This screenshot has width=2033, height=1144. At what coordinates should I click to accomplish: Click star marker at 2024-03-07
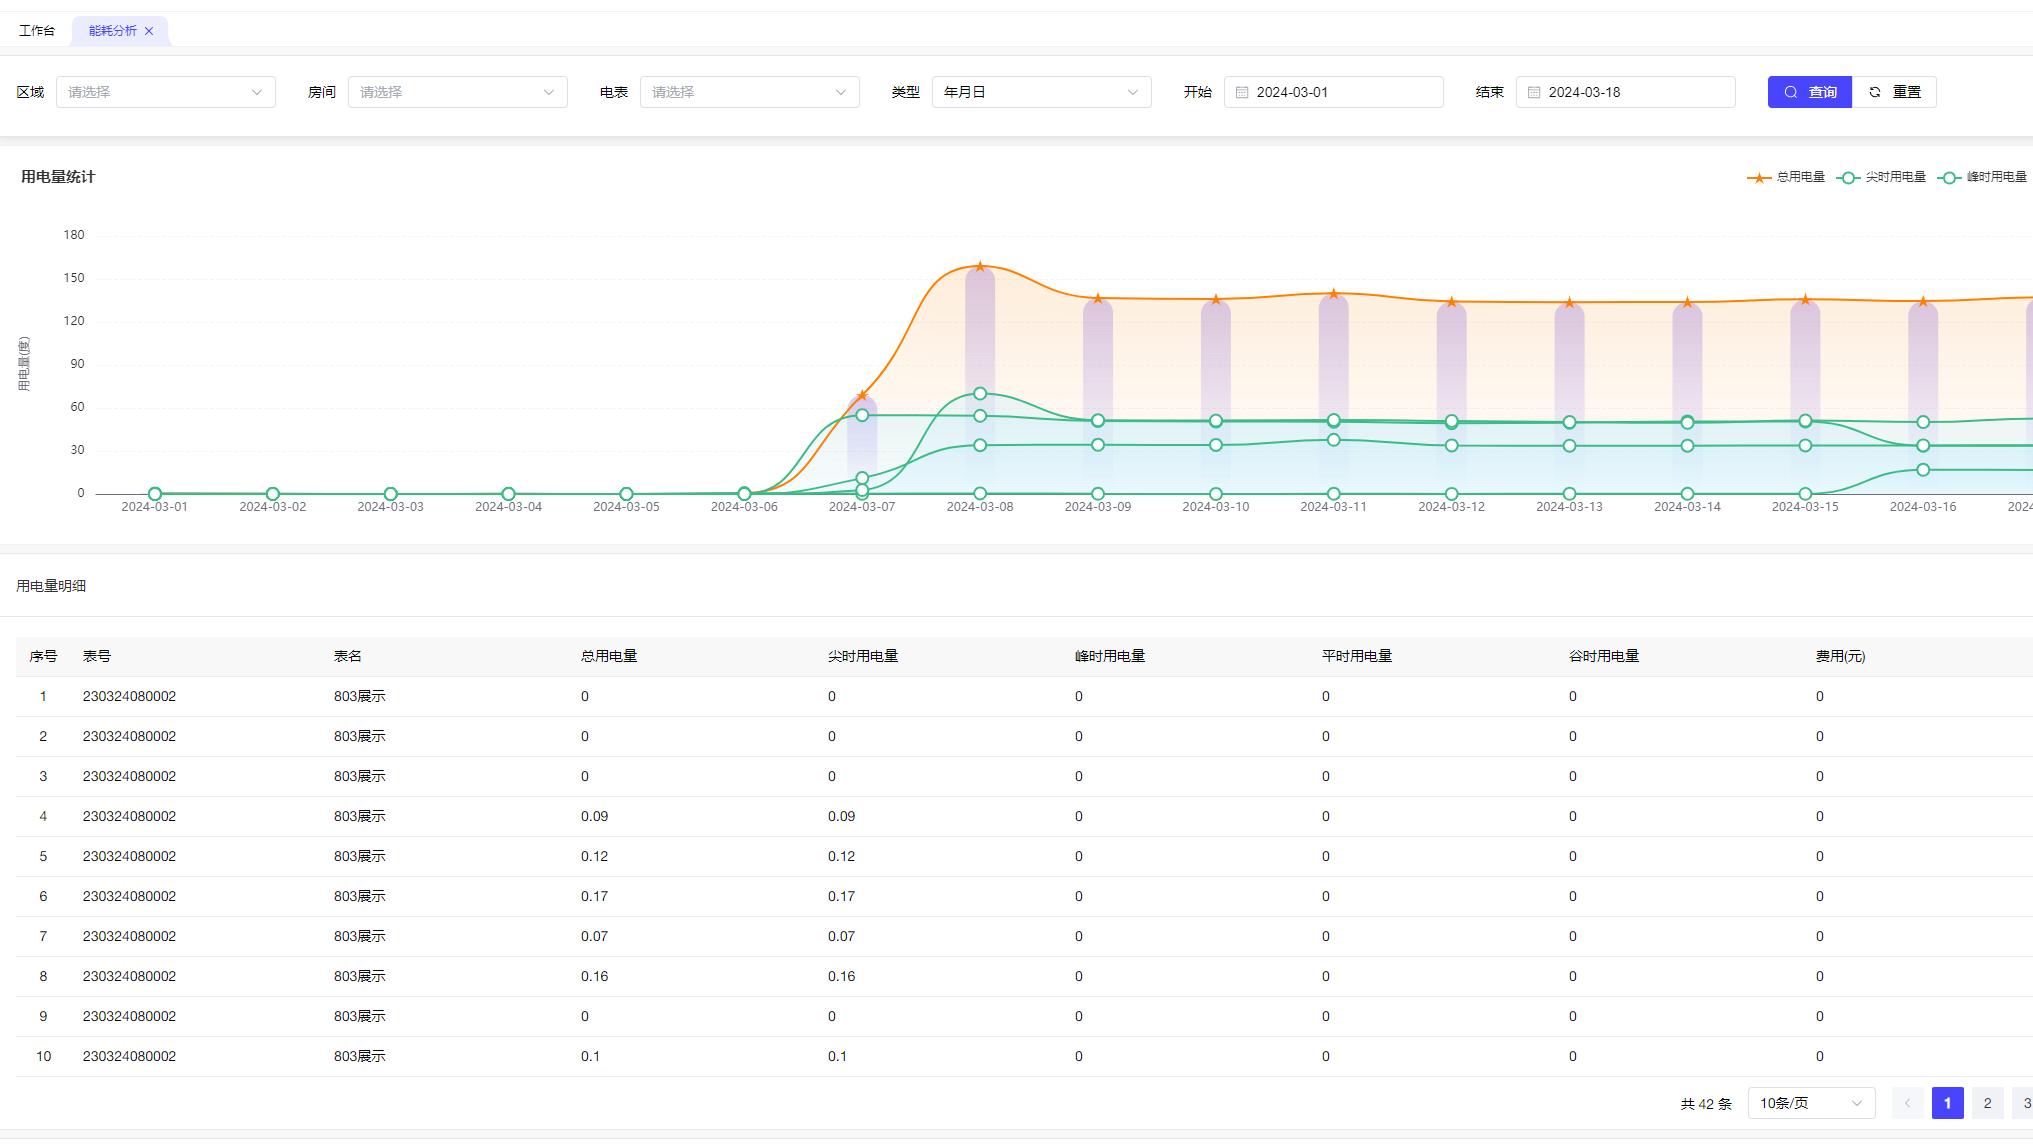(x=862, y=396)
